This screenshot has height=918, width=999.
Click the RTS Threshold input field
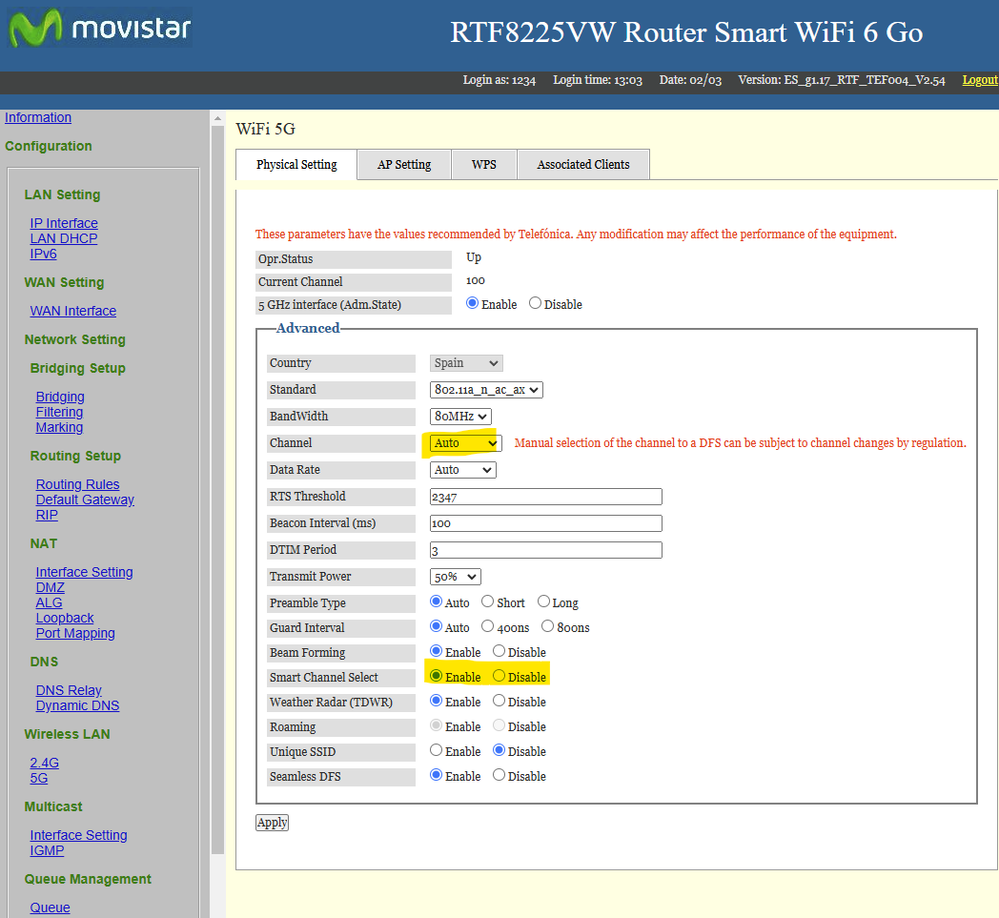click(546, 497)
